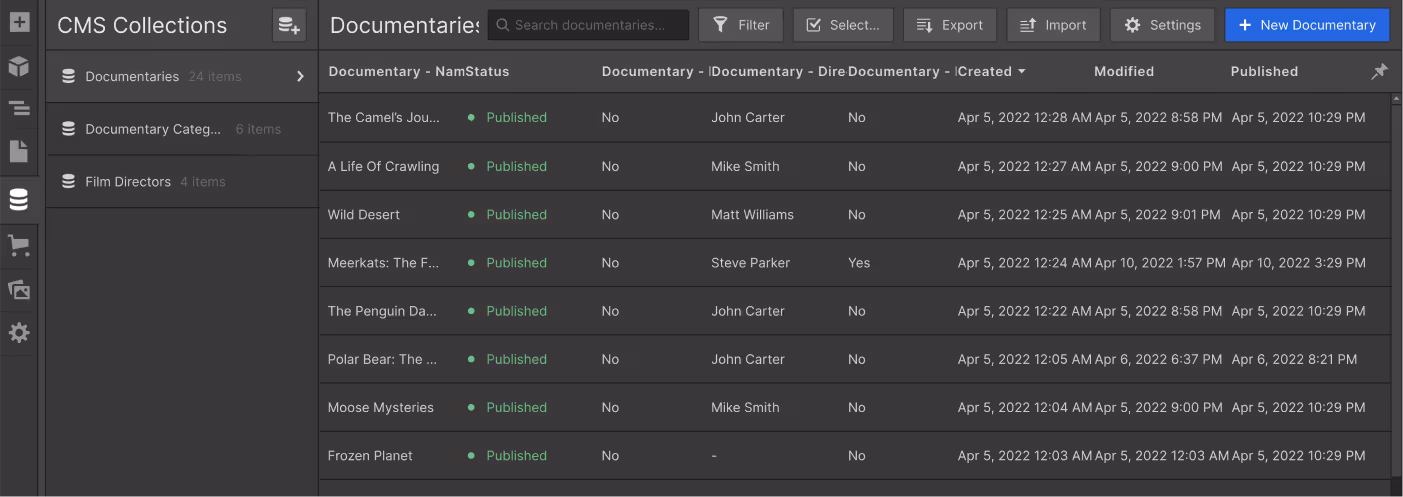Image resolution: width=1403 pixels, height=497 pixels.
Task: Click New Documentary button
Action: tap(1307, 25)
